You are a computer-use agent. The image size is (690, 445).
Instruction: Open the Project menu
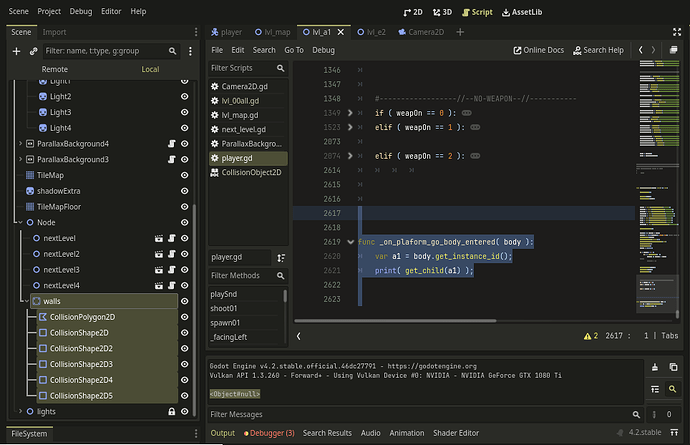pos(49,11)
